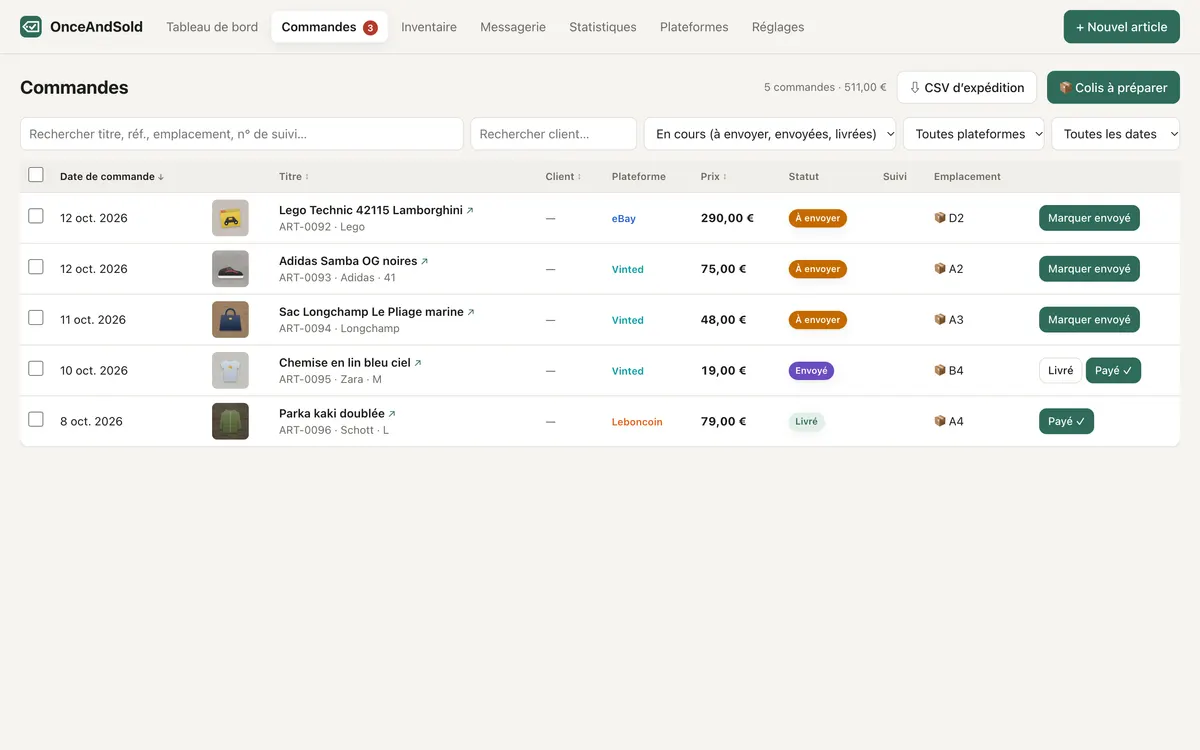Mark the Sac Longchamp order as envoyé
Screen dimensions: 1200x750
(1089, 320)
